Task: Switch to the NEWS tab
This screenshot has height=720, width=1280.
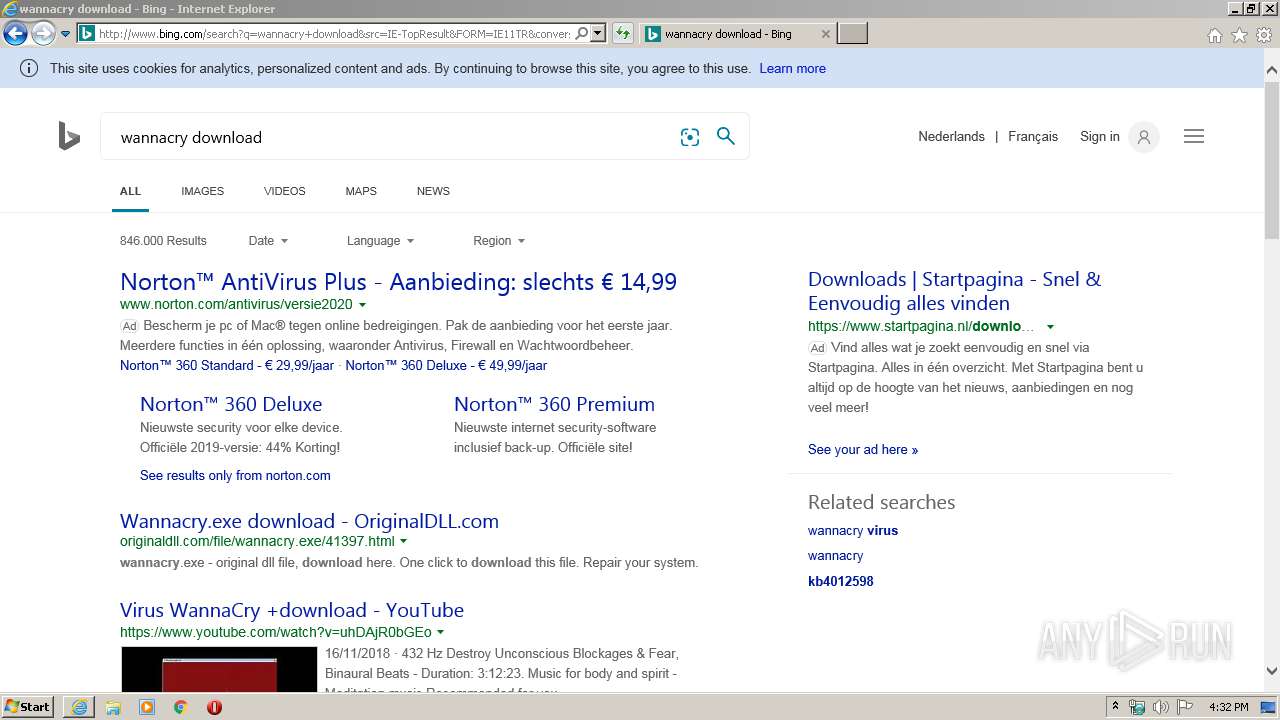Action: pos(433,191)
